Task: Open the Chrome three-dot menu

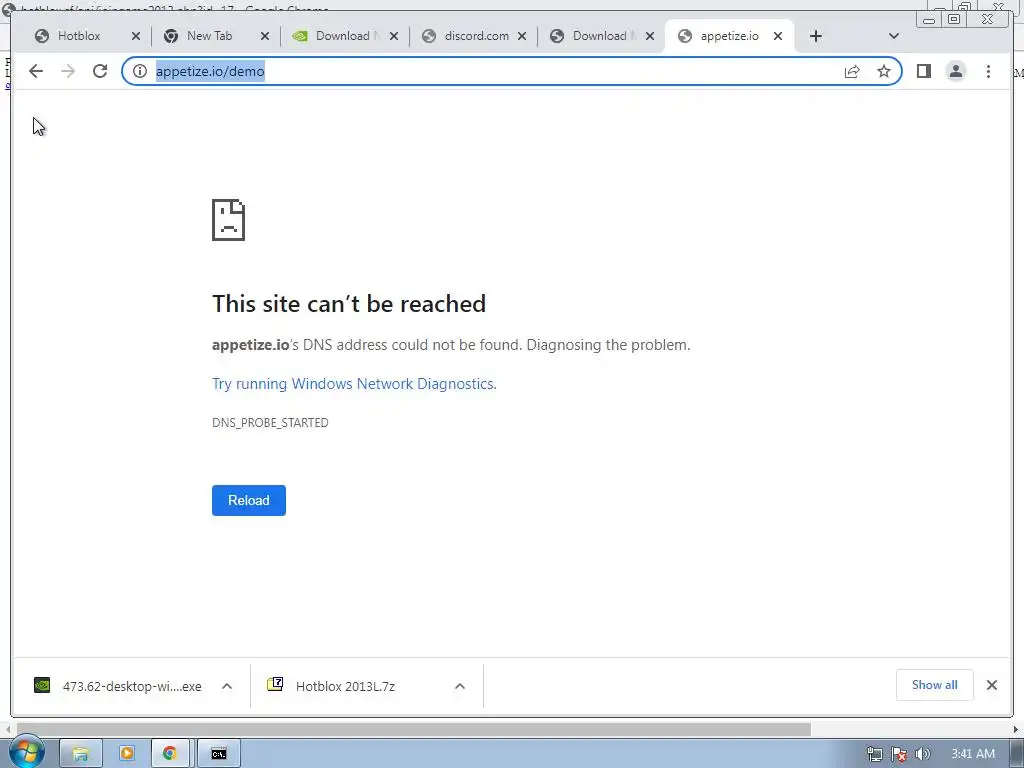Action: click(x=988, y=71)
